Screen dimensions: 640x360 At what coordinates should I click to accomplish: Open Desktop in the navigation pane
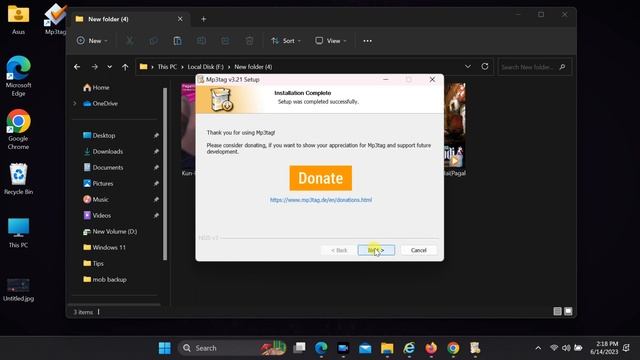[x=99, y=136]
